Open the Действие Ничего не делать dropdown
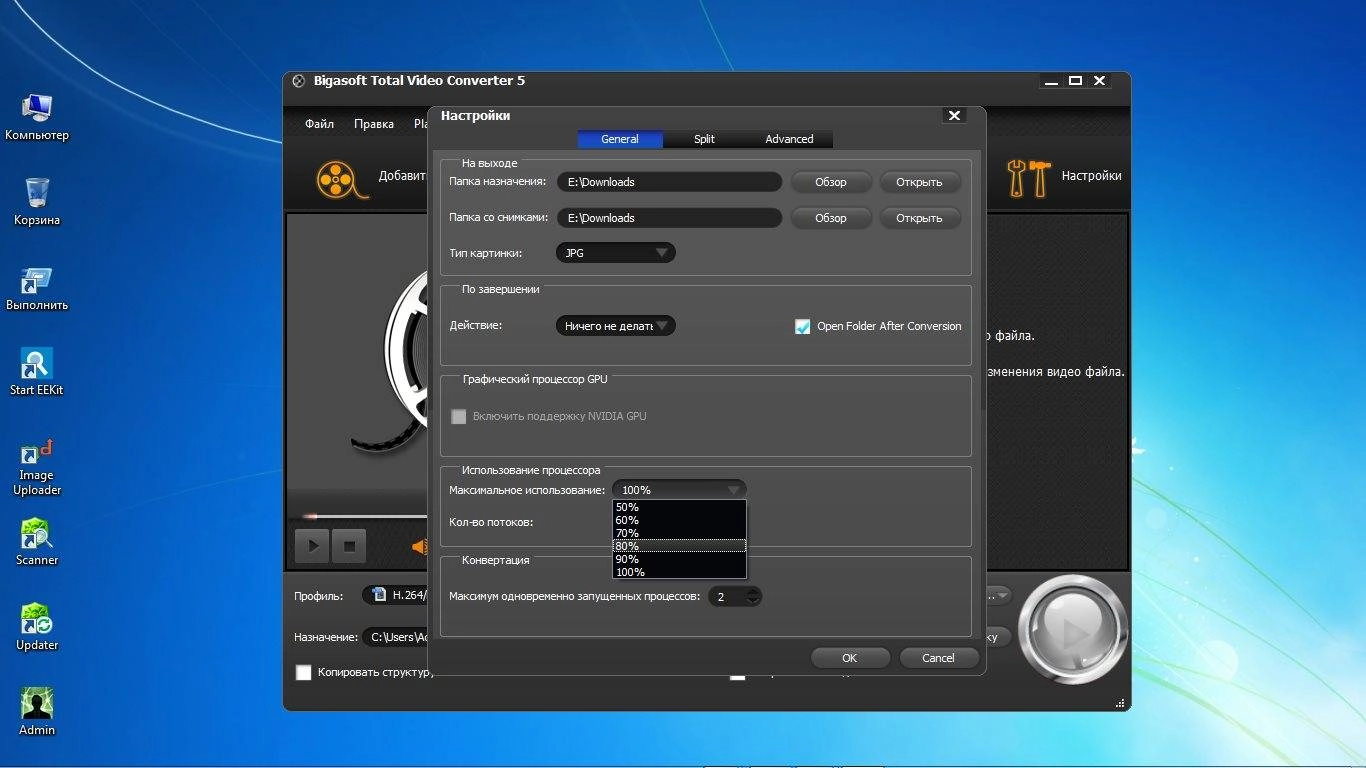The height and width of the screenshot is (768, 1366). pyautogui.click(x=616, y=326)
